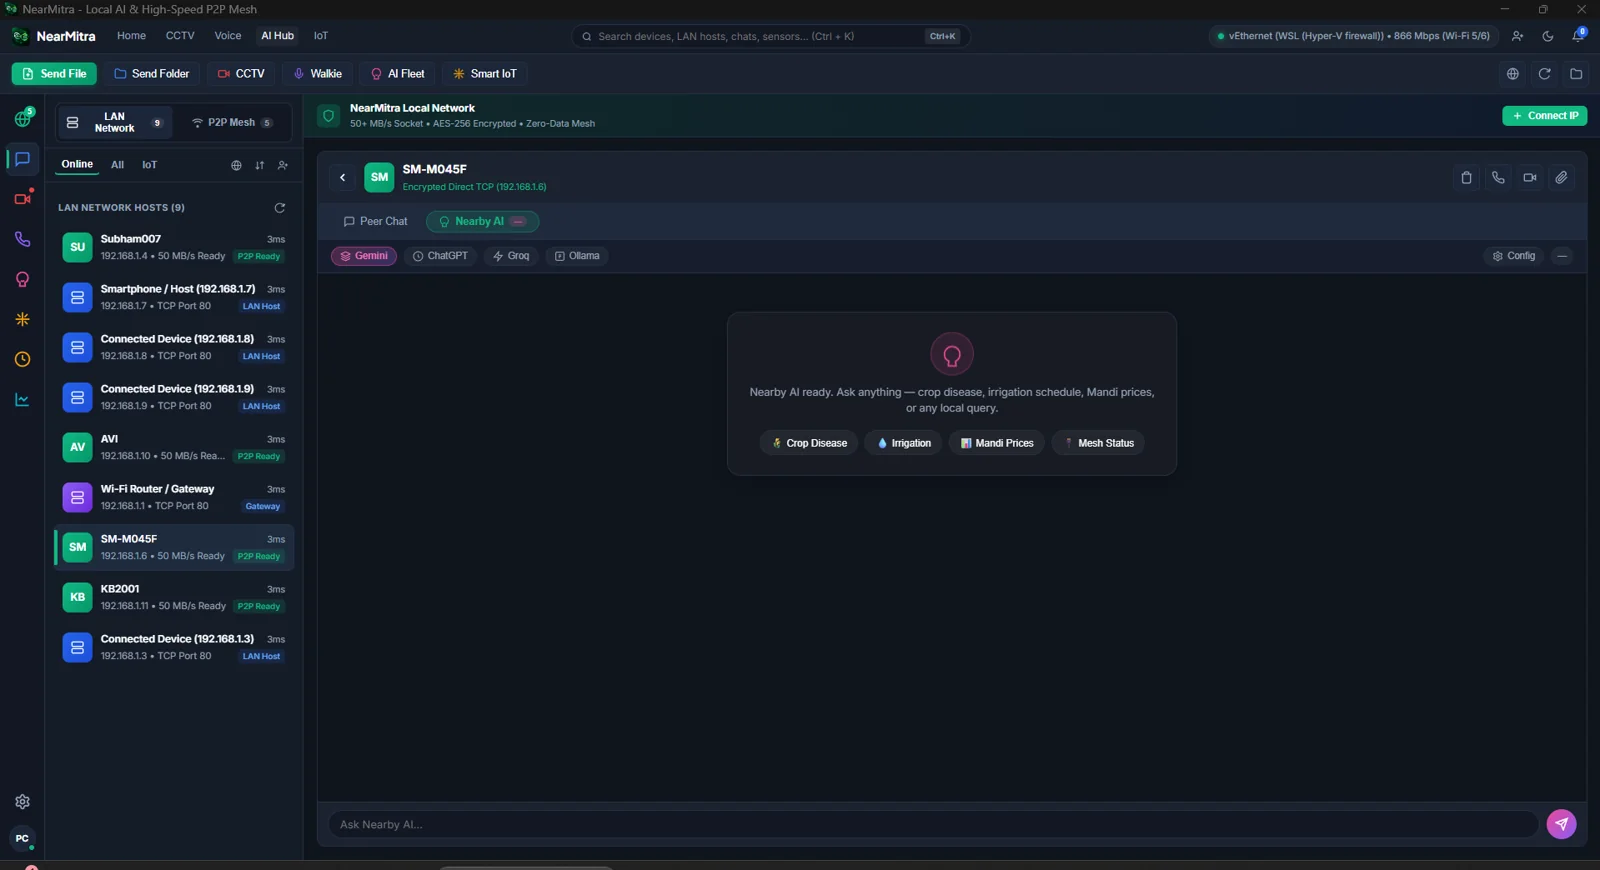Open the CCTV menu in top navigation
Viewport: 1600px width, 870px height.
[180, 36]
